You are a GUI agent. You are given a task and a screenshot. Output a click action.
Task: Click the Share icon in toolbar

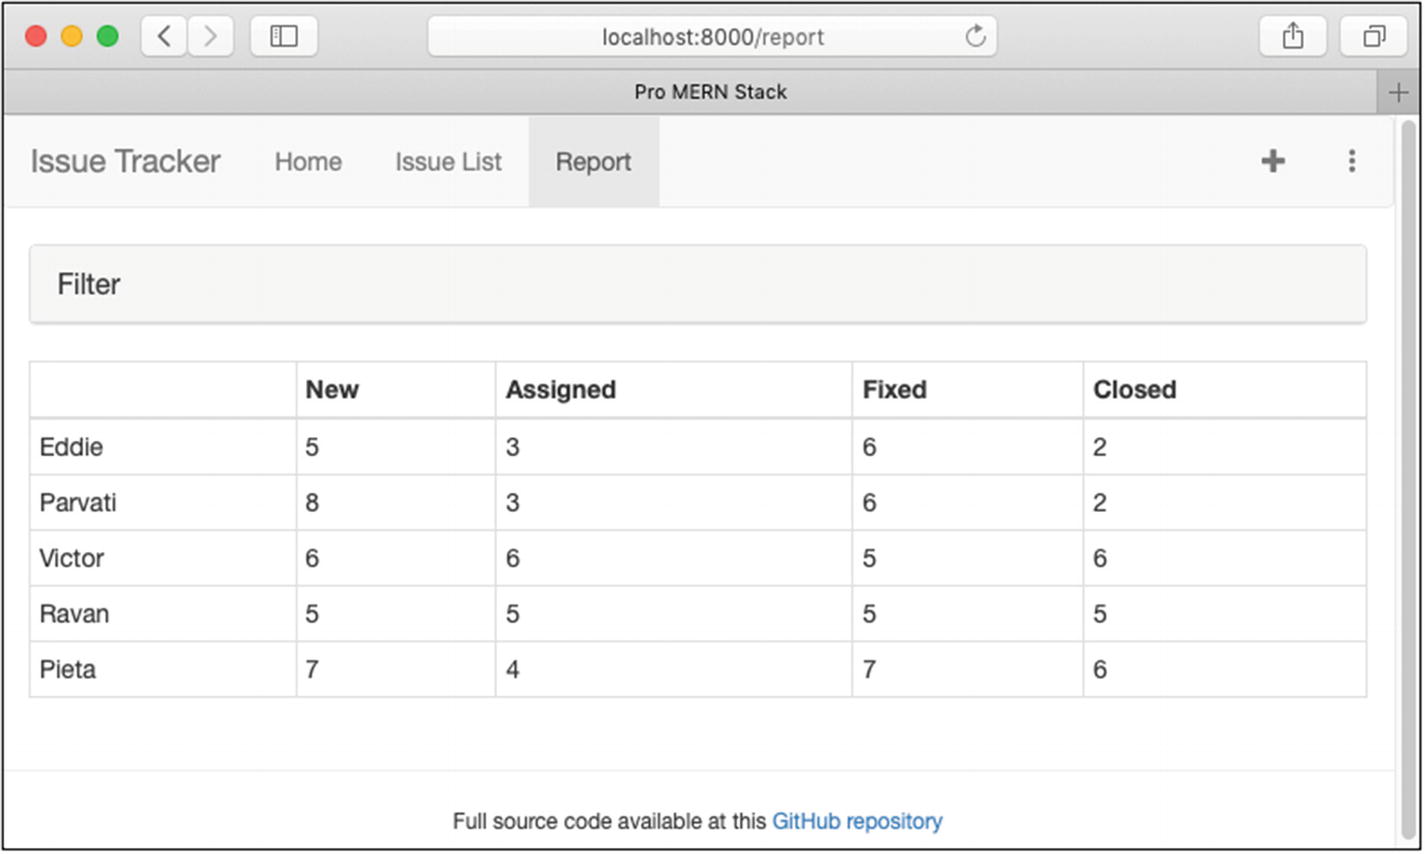tap(1292, 37)
